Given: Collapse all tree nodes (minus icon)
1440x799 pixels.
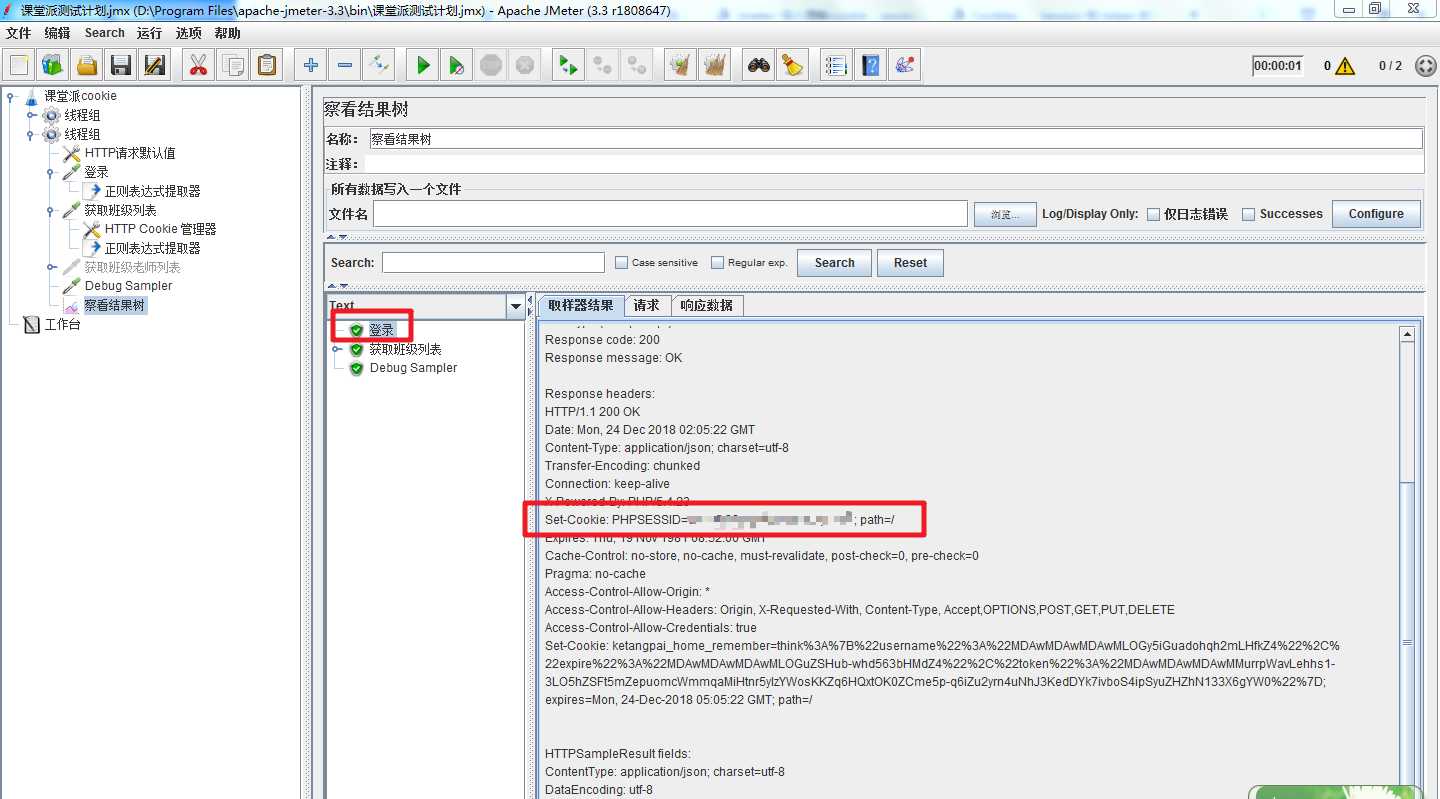Looking at the screenshot, I should click(345, 65).
